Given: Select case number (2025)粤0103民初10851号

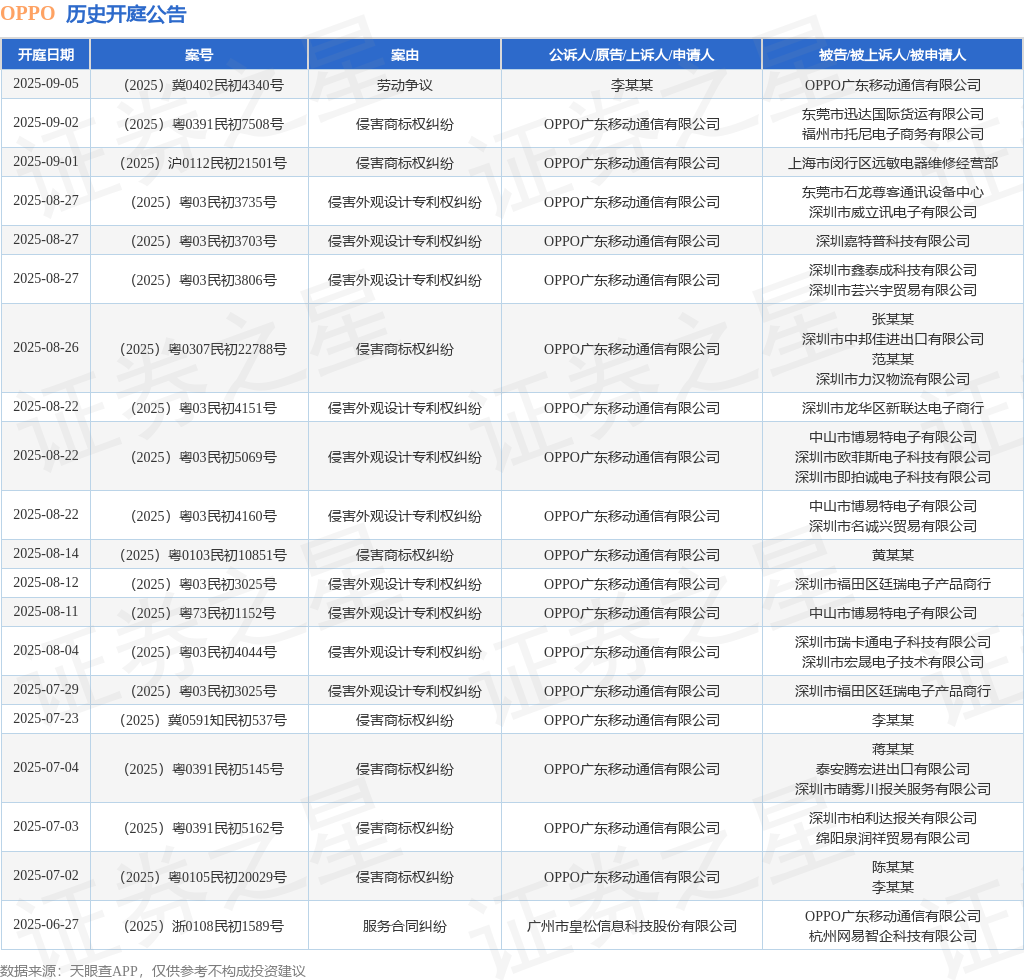Looking at the screenshot, I should click(203, 555).
